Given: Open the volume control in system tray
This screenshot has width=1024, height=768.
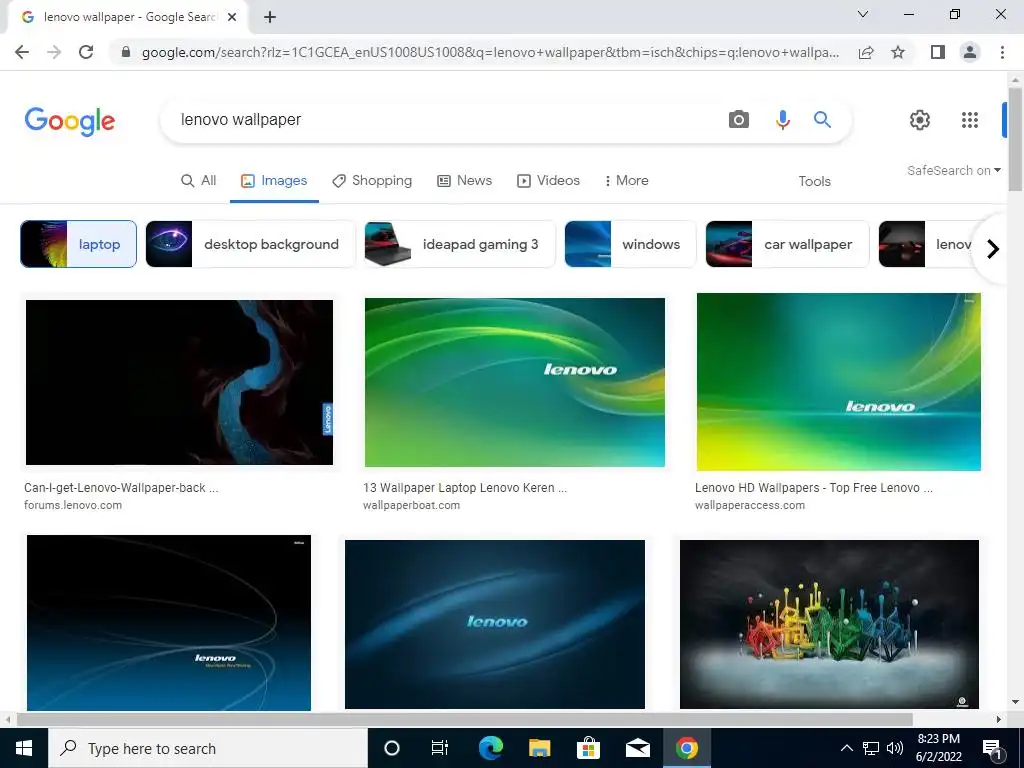Looking at the screenshot, I should pyautogui.click(x=895, y=748).
